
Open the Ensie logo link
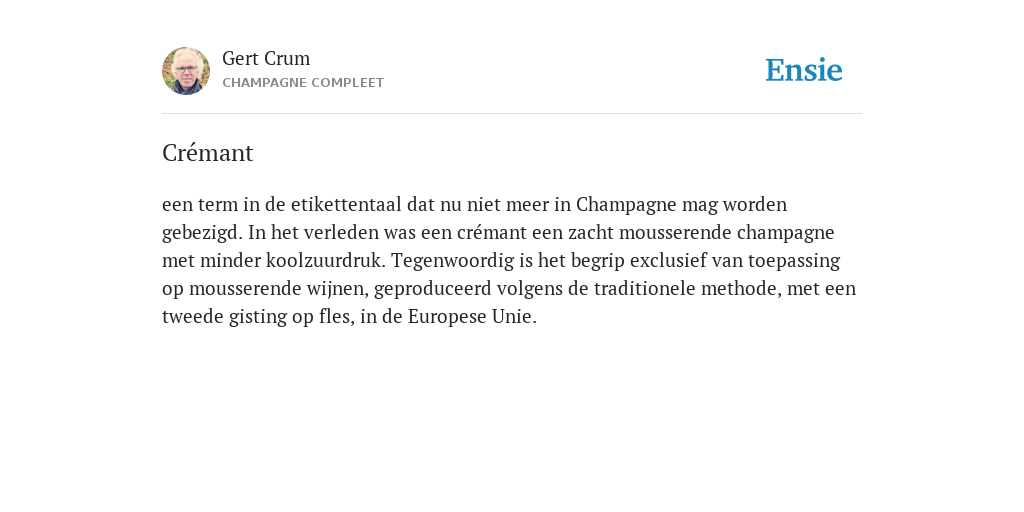coord(804,70)
